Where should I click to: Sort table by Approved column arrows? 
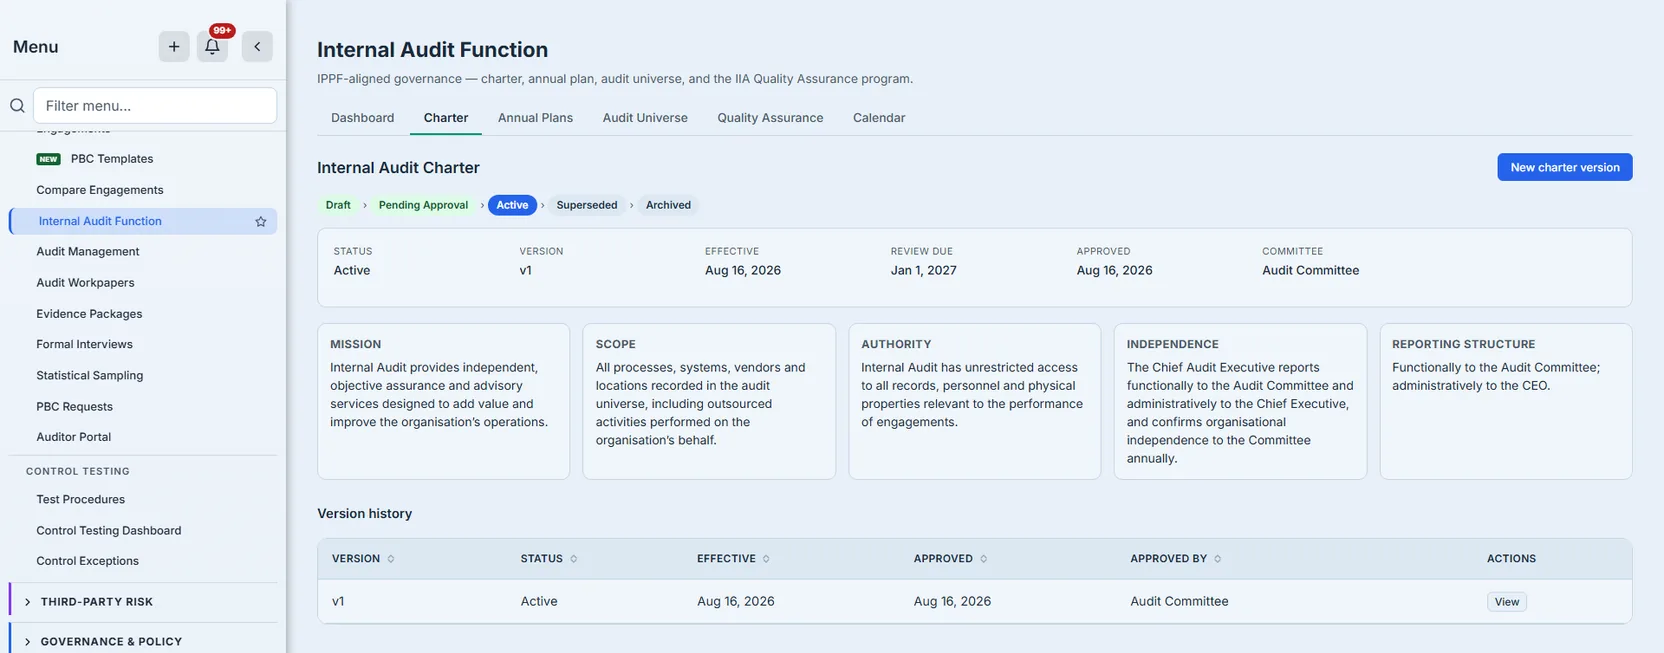click(x=983, y=559)
